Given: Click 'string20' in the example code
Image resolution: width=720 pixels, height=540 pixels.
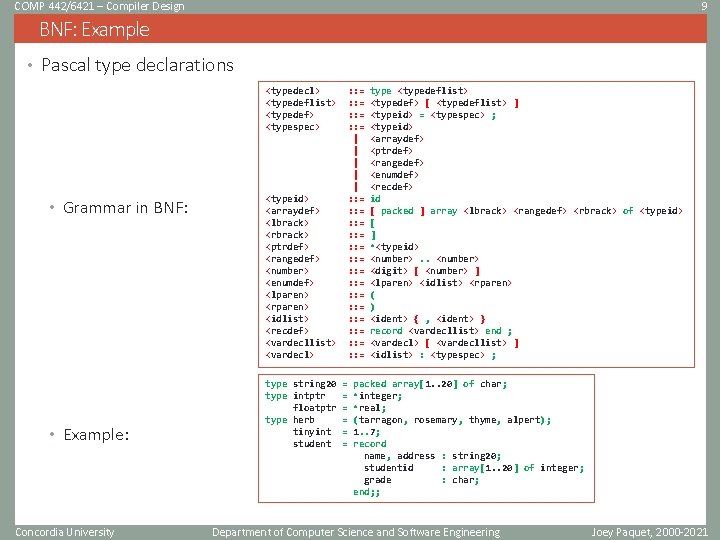Looking at the screenshot, I should coord(315,384).
